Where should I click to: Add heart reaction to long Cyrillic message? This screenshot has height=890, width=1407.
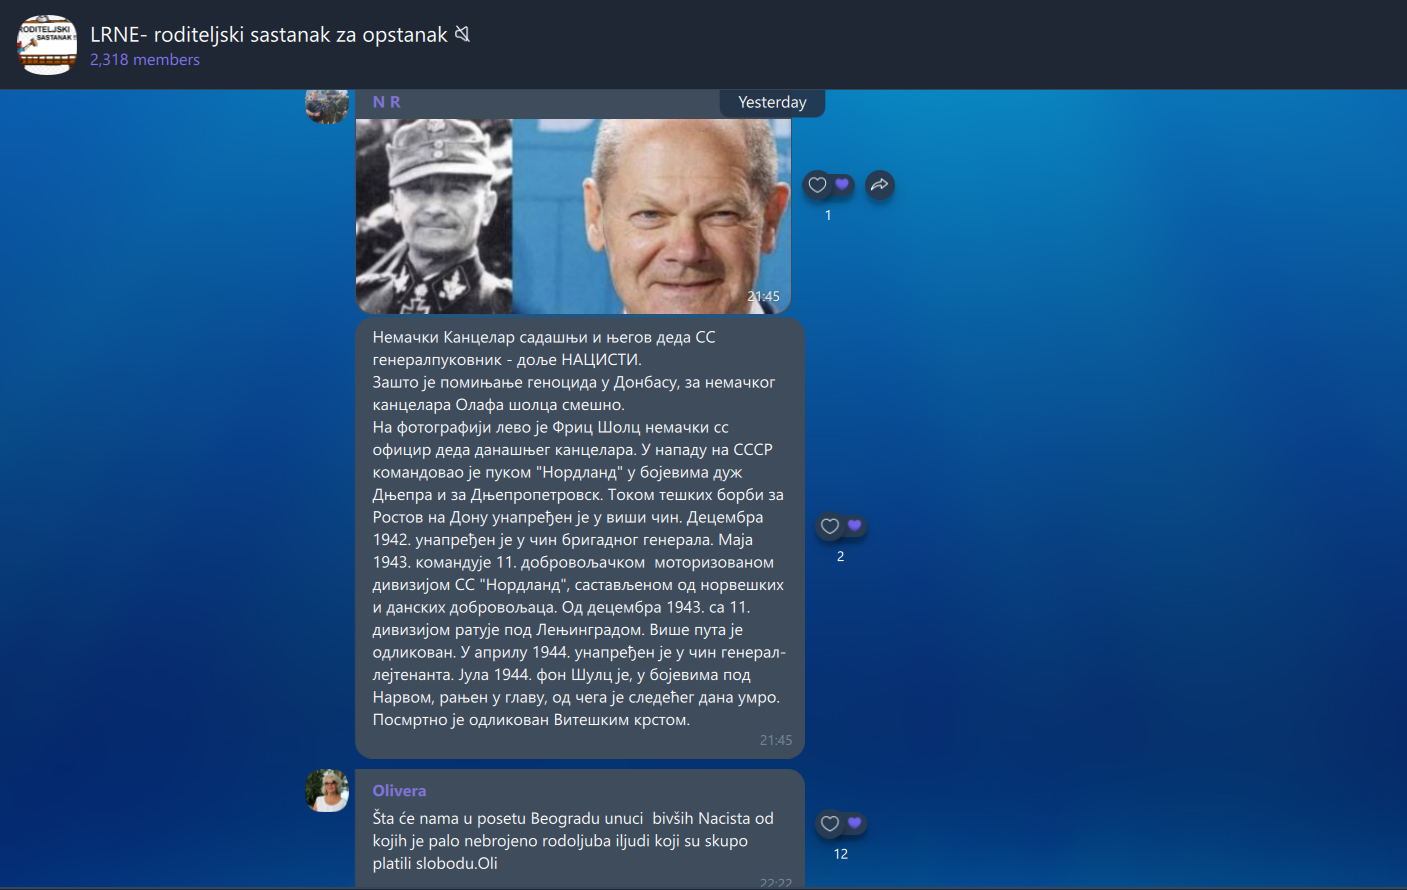tap(830, 526)
